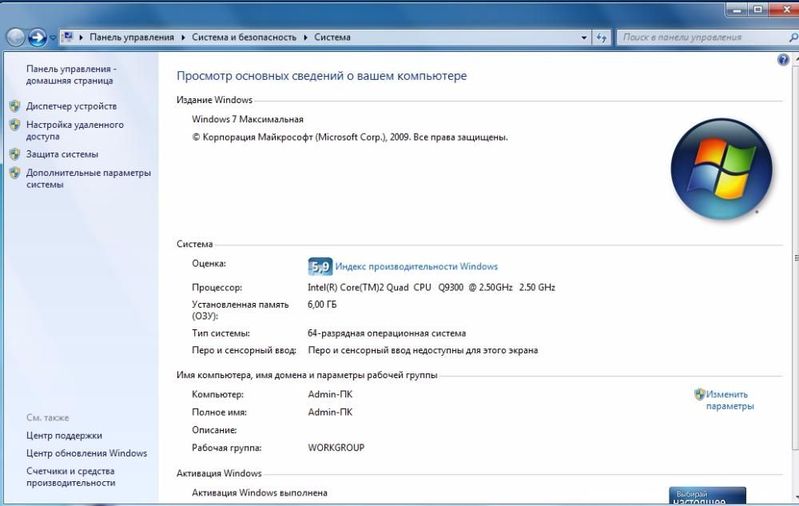This screenshot has height=506, width=799.
Task: Open the recent pages dropdown arrow
Action: 52,38
